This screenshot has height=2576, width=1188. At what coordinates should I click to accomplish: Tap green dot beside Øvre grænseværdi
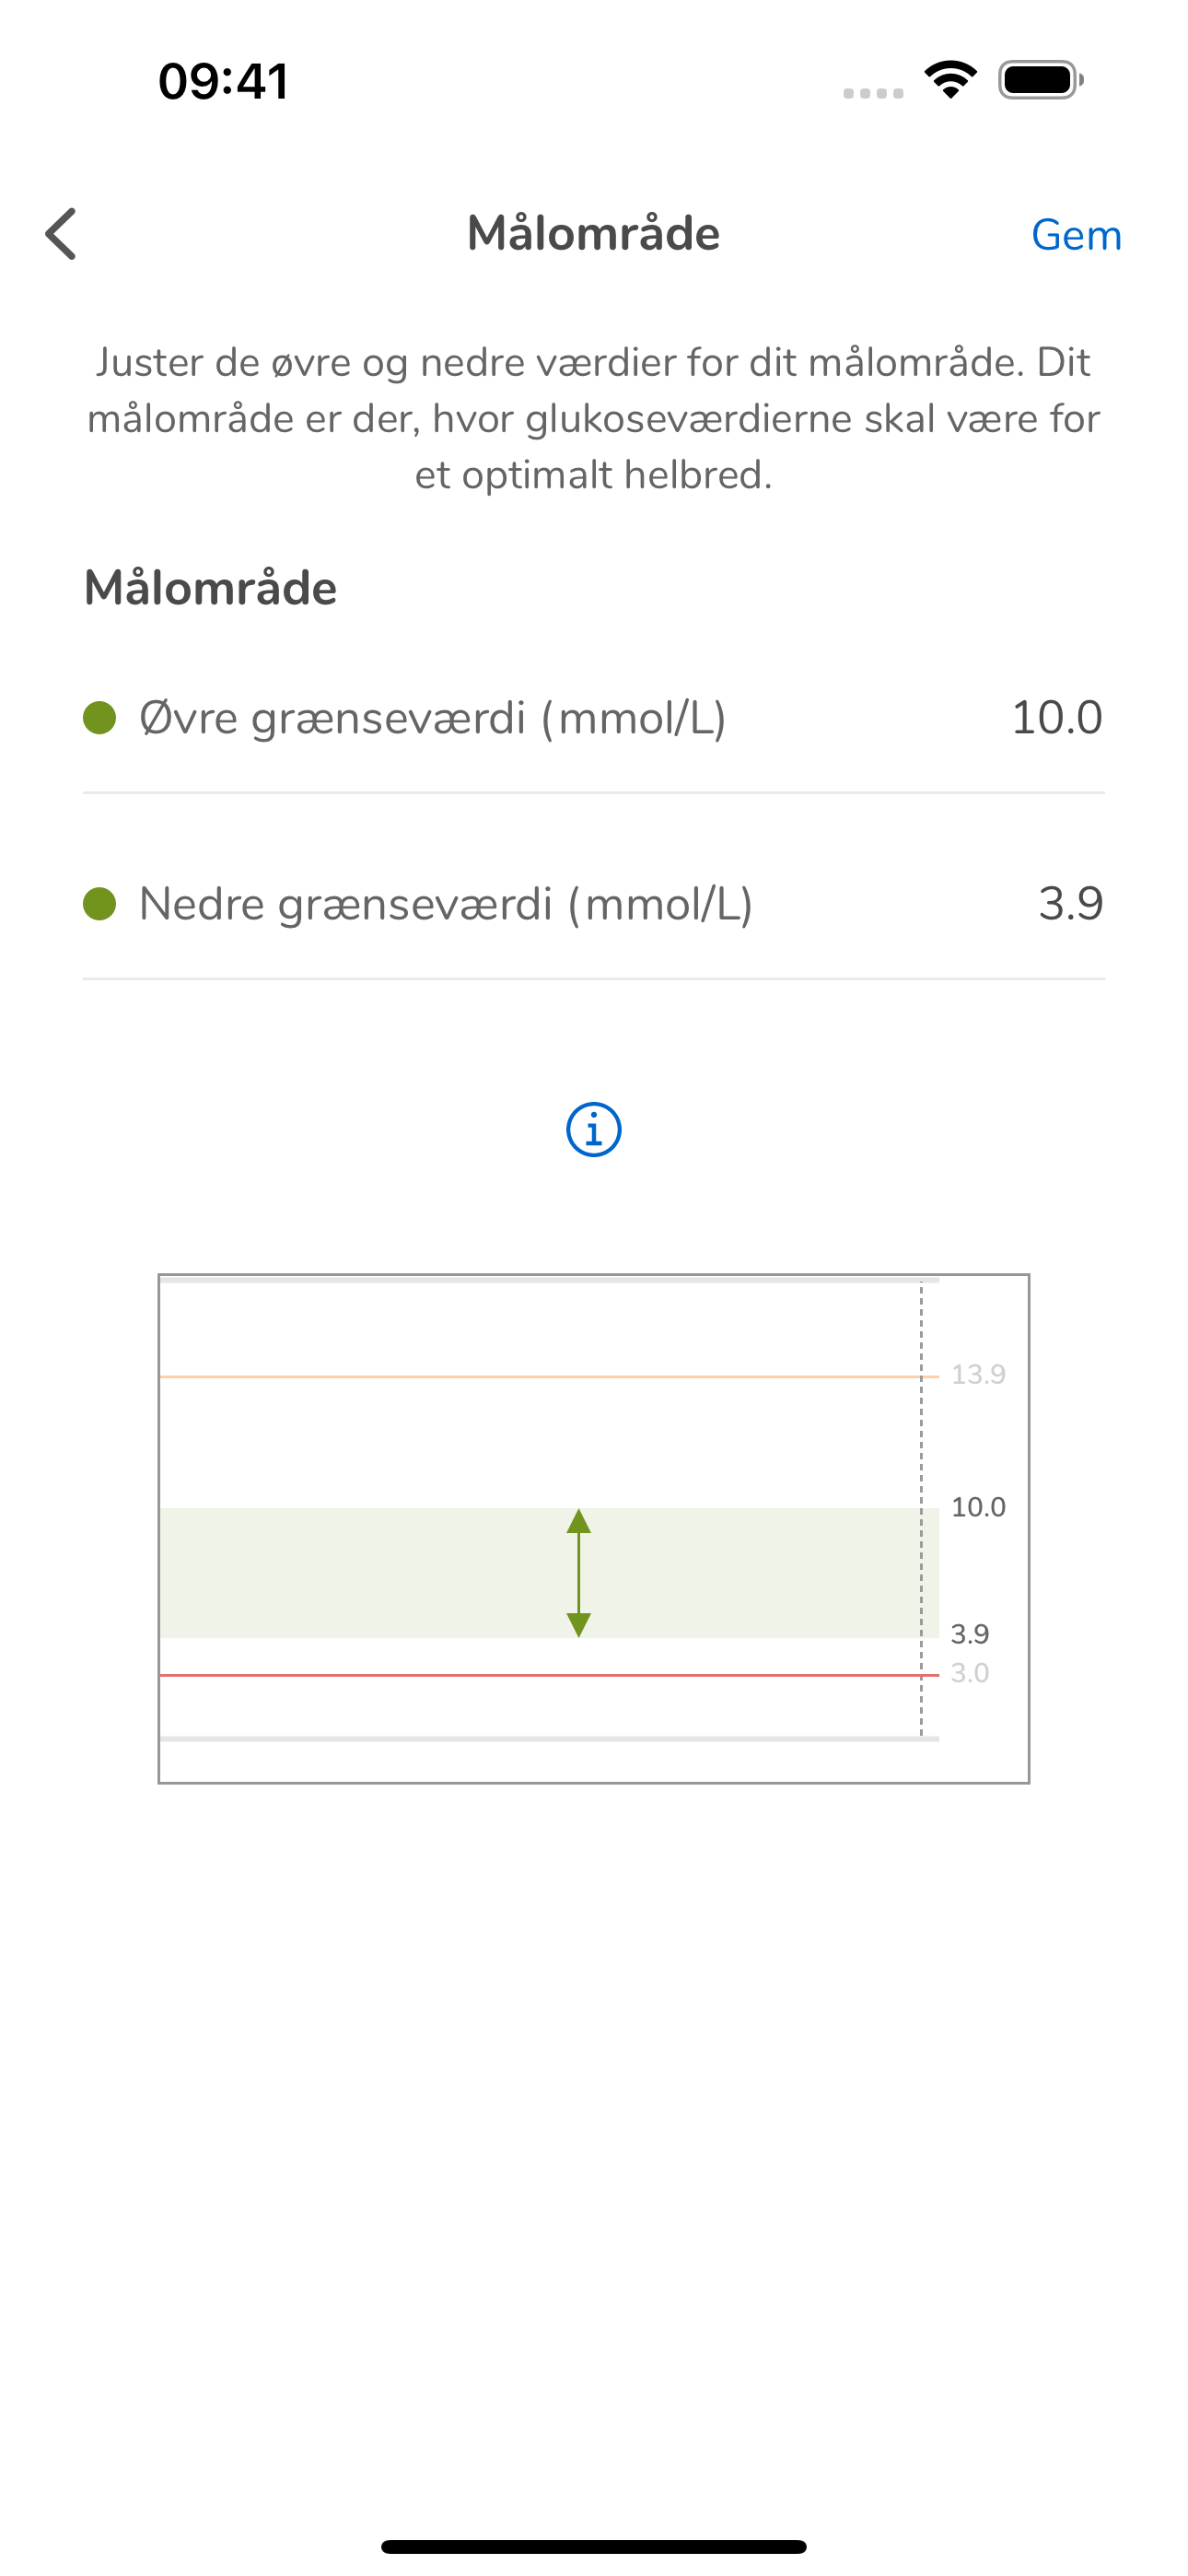click(x=99, y=717)
